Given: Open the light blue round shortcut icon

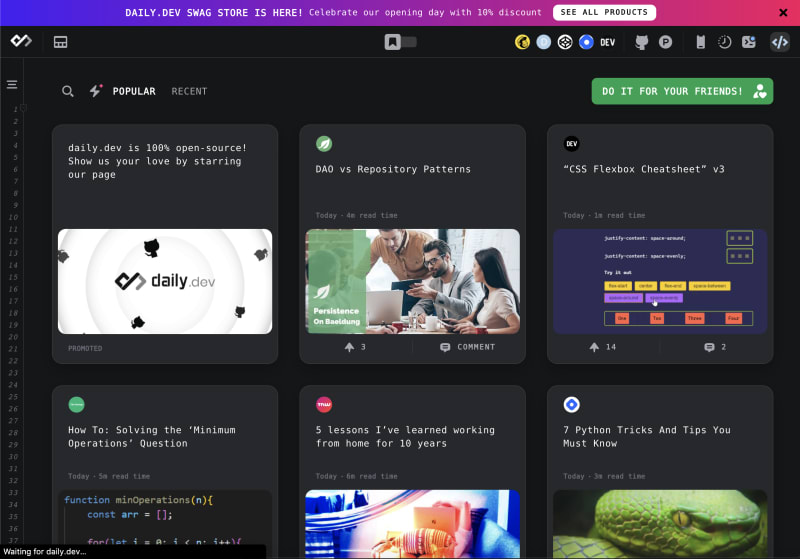Looking at the screenshot, I should click(543, 42).
